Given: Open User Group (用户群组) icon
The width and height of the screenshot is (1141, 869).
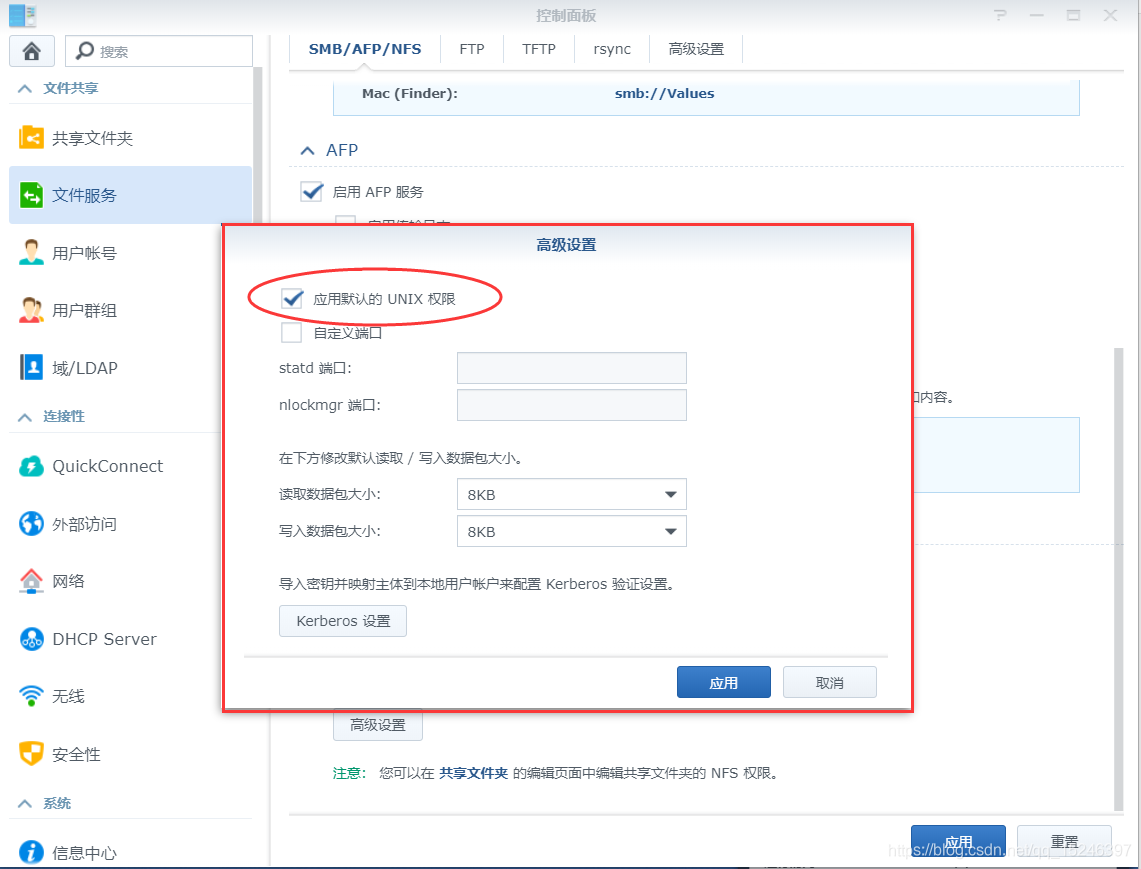Looking at the screenshot, I should pyautogui.click(x=31, y=310).
